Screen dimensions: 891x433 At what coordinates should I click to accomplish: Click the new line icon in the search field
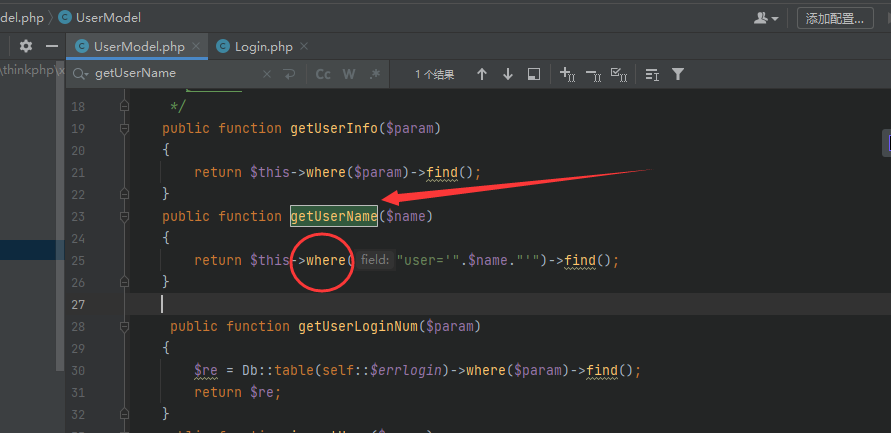pyautogui.click(x=289, y=74)
